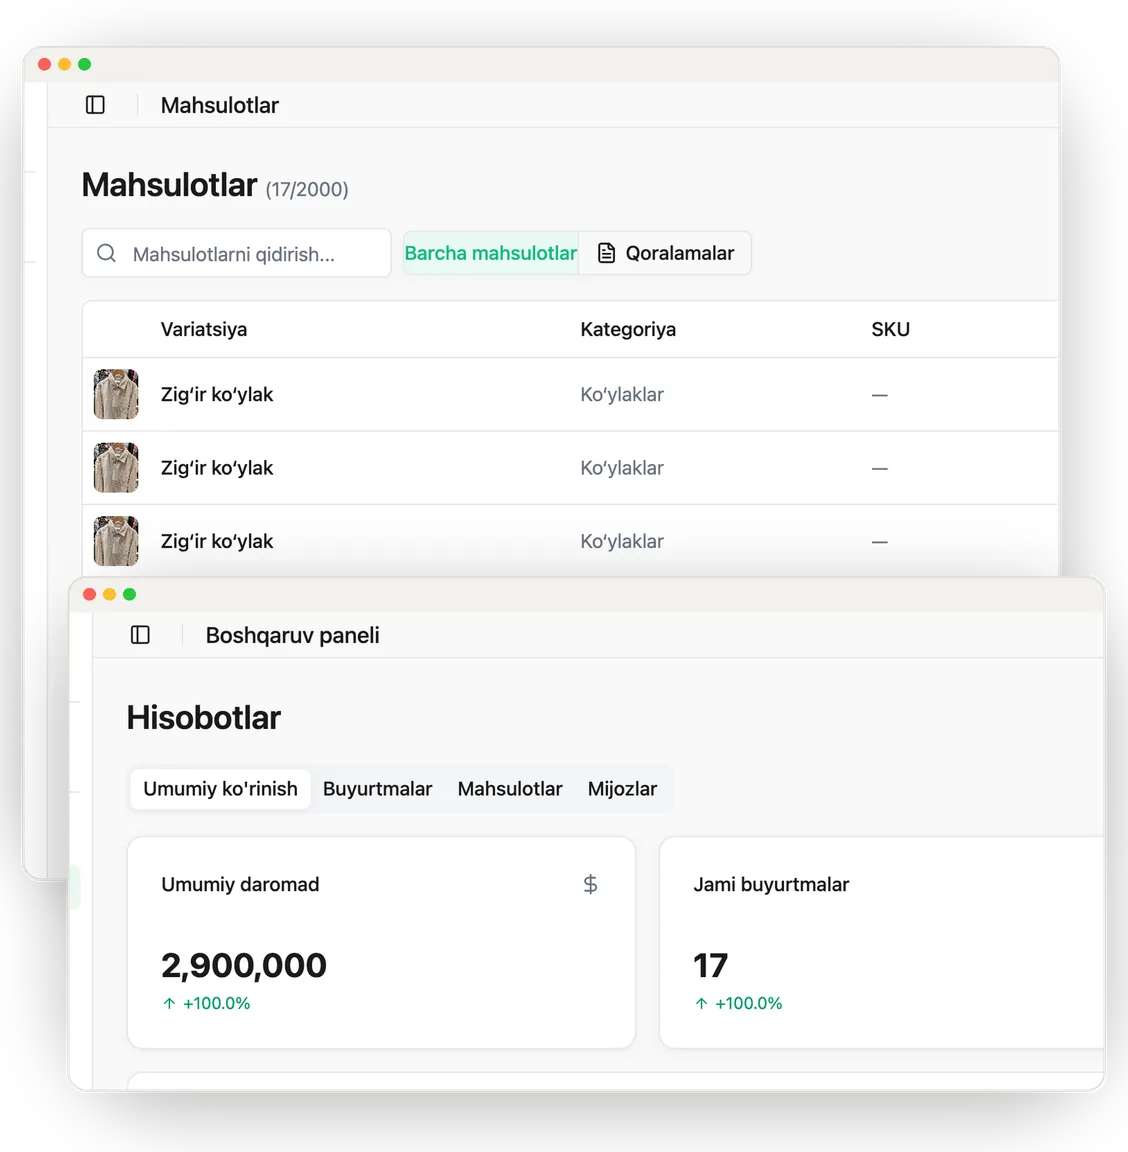
Task: Focus the Mahsulotlarni qidirish search field
Action: [237, 253]
